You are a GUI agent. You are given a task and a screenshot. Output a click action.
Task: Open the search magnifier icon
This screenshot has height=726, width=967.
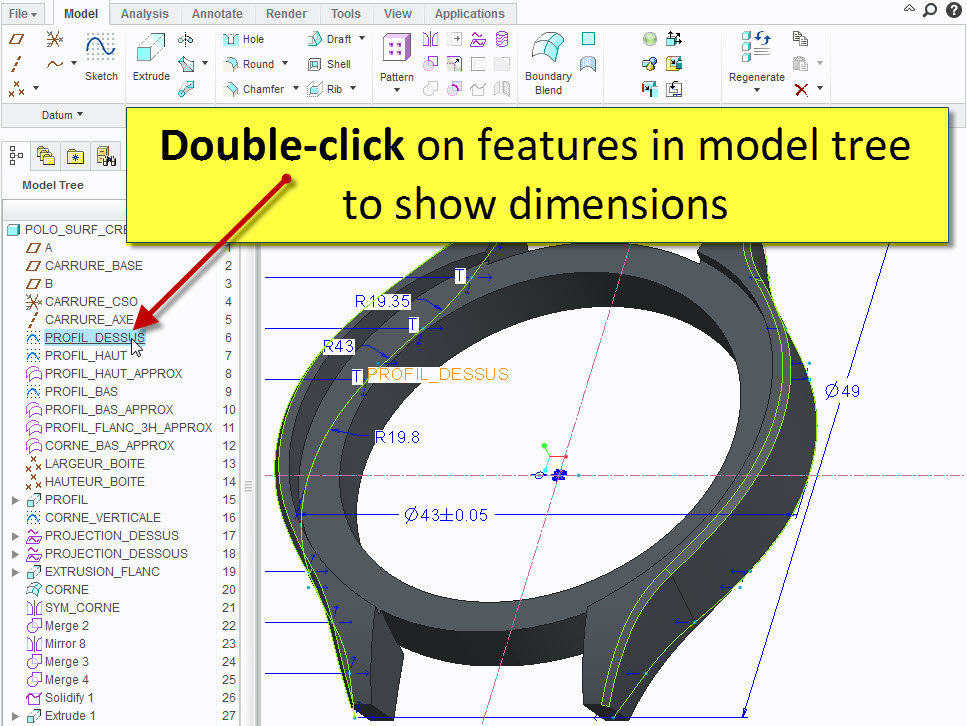click(x=929, y=10)
